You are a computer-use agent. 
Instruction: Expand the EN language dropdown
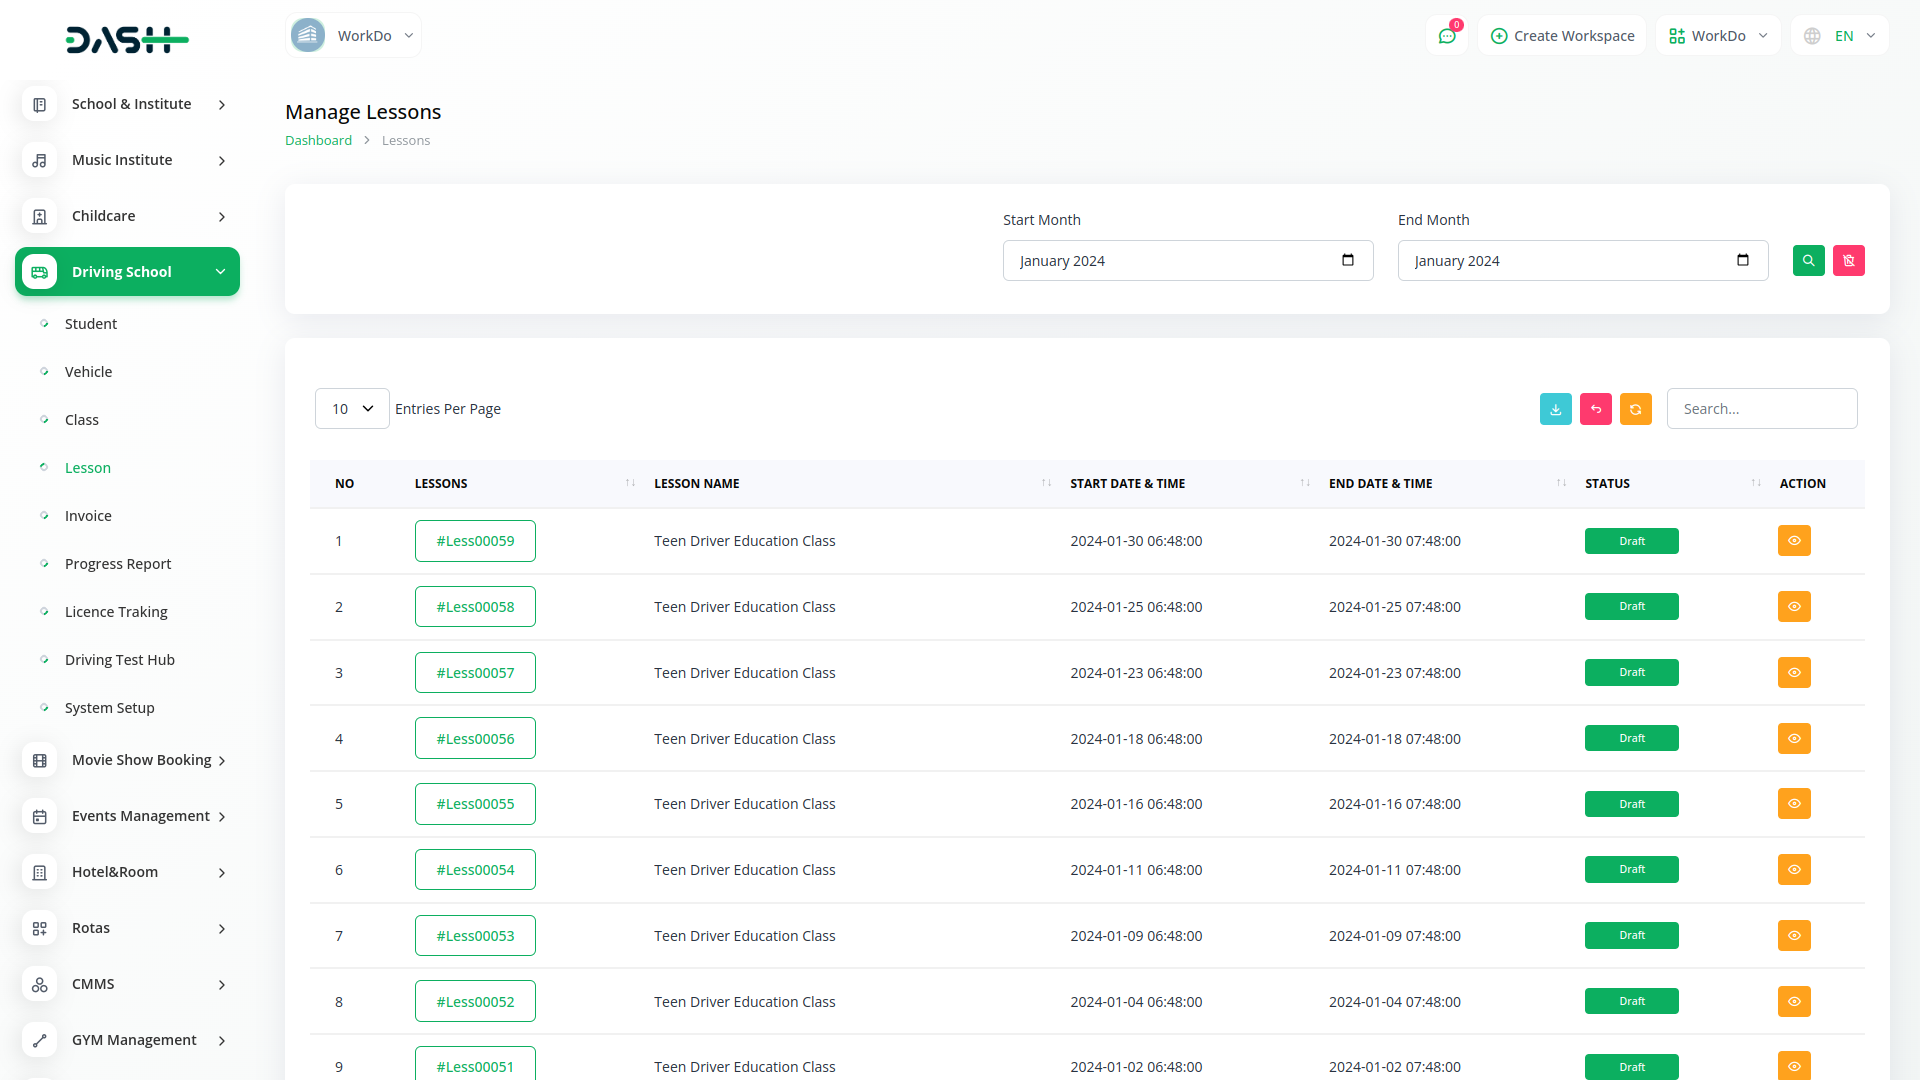1841,36
